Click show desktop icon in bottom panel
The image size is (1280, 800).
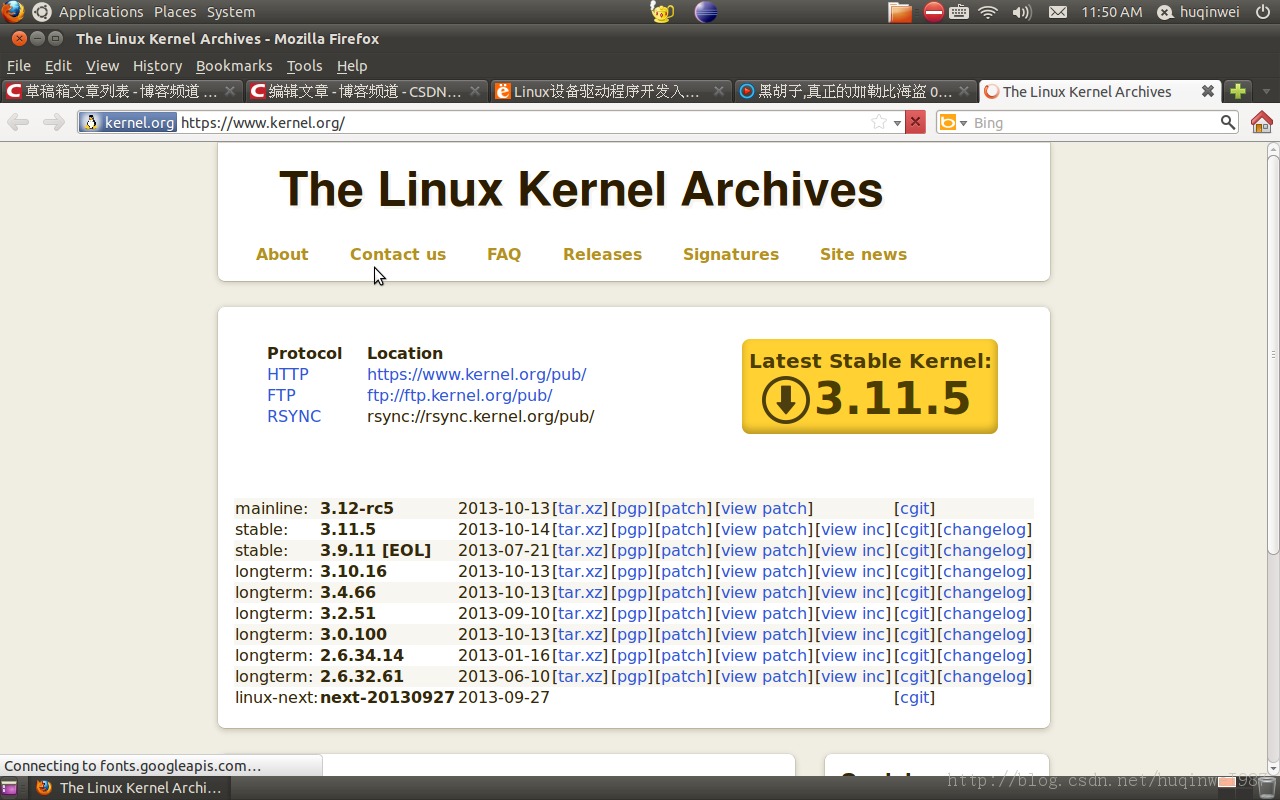click(x=9, y=788)
